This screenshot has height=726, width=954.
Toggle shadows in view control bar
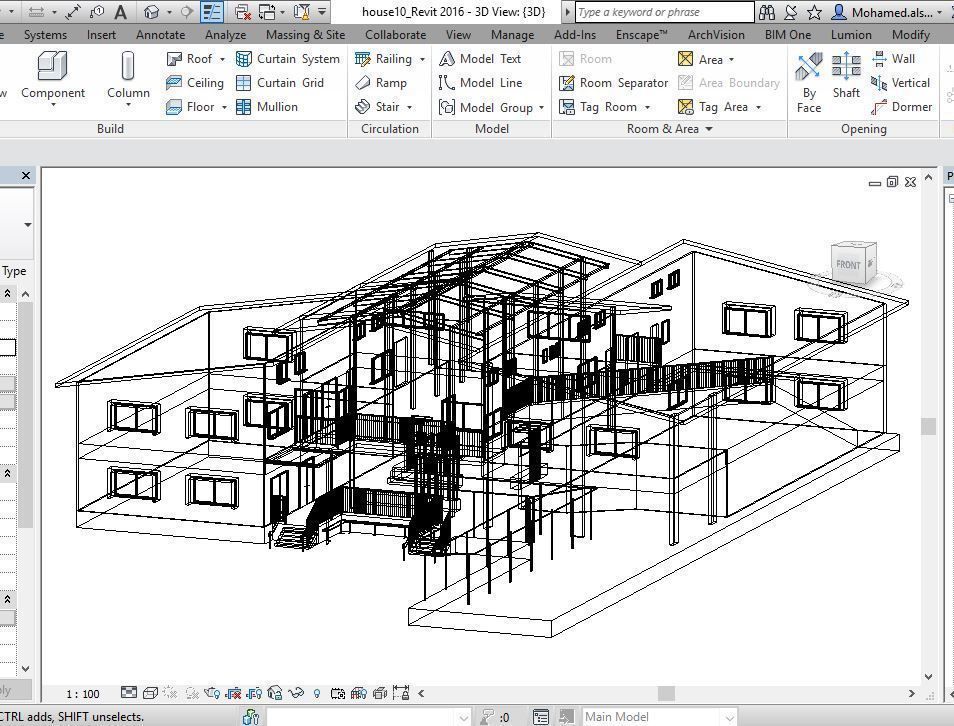pos(192,693)
